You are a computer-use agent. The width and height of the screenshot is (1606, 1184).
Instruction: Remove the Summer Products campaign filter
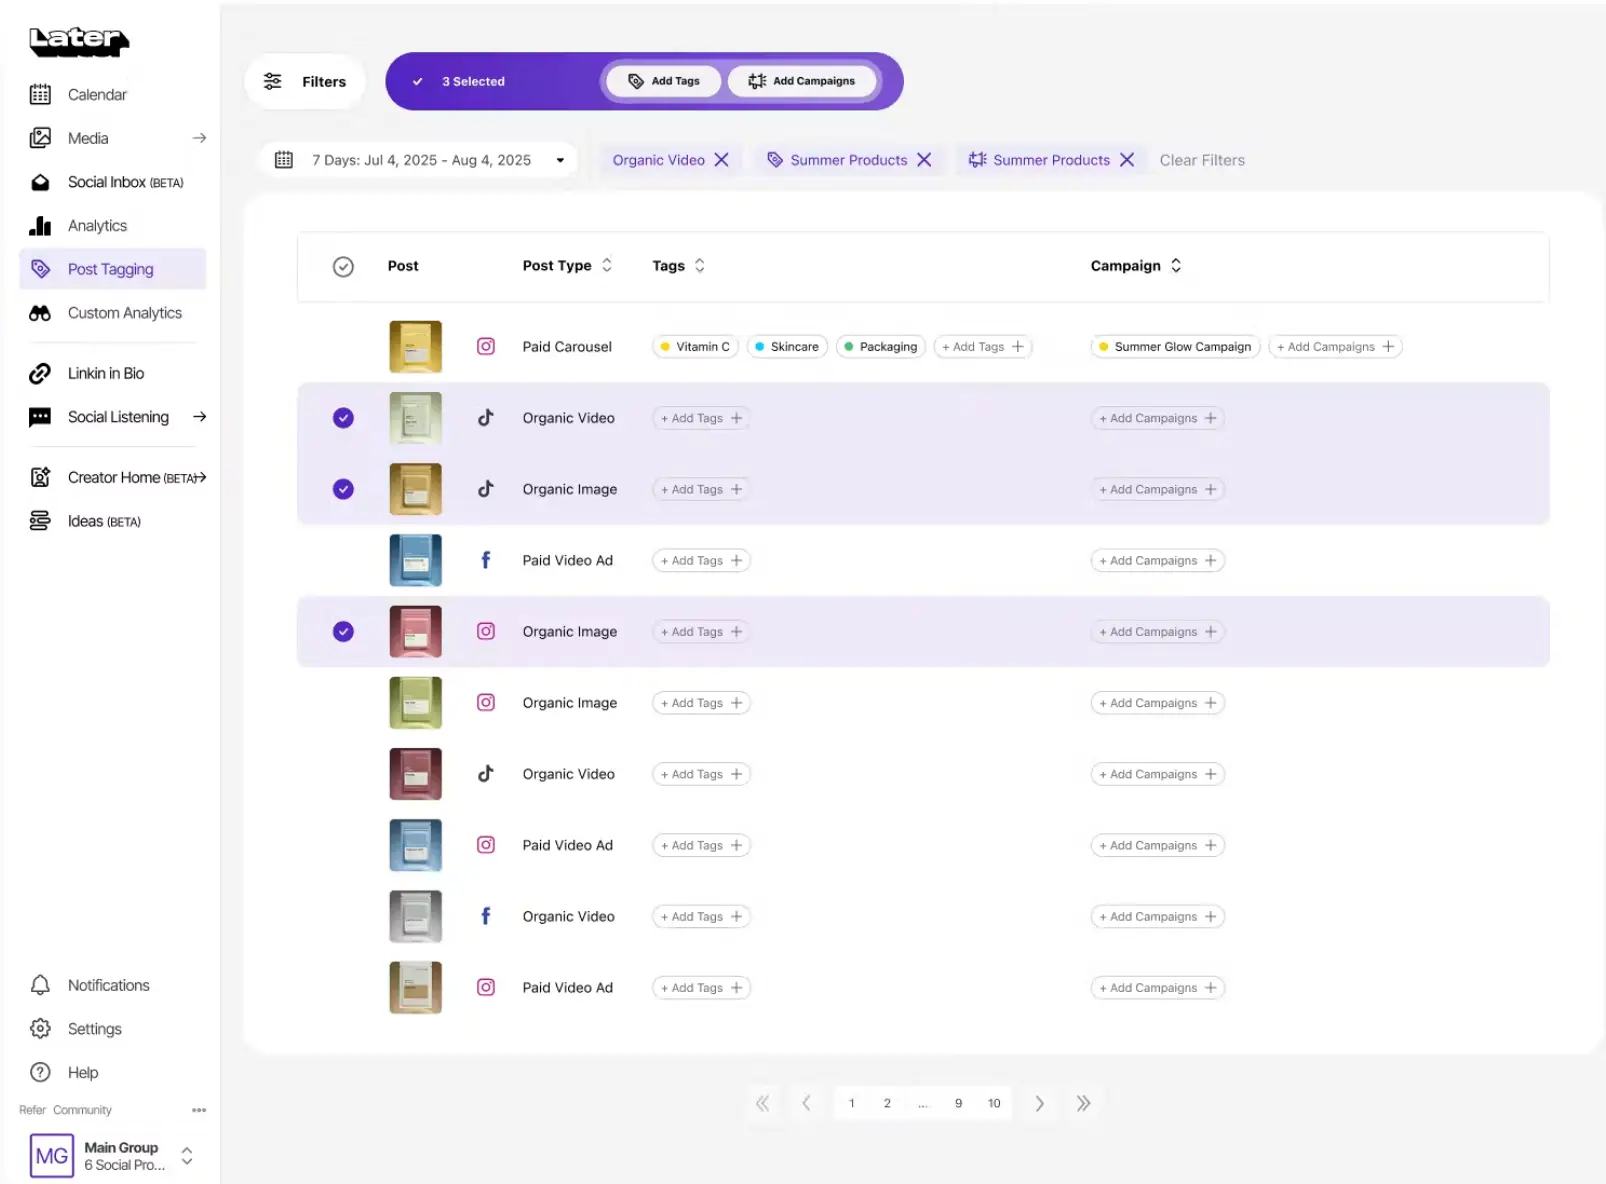pyautogui.click(x=1127, y=160)
